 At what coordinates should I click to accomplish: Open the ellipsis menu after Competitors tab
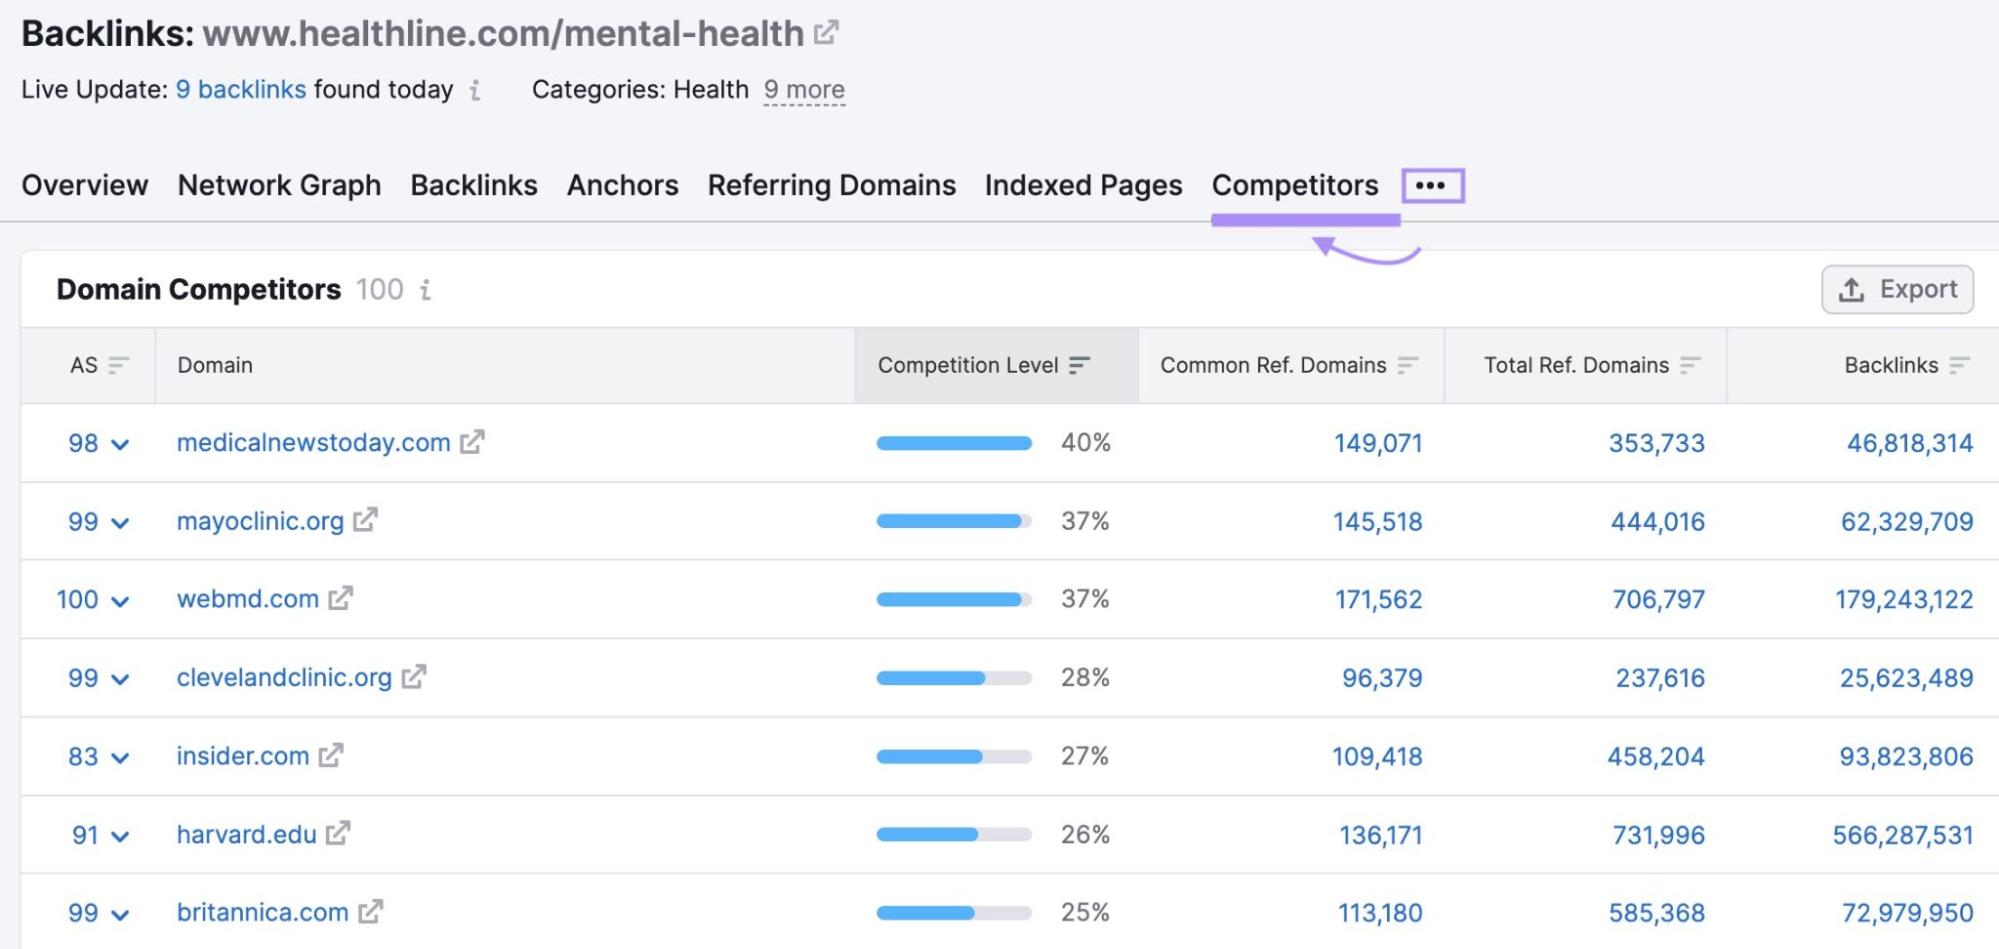(1432, 184)
